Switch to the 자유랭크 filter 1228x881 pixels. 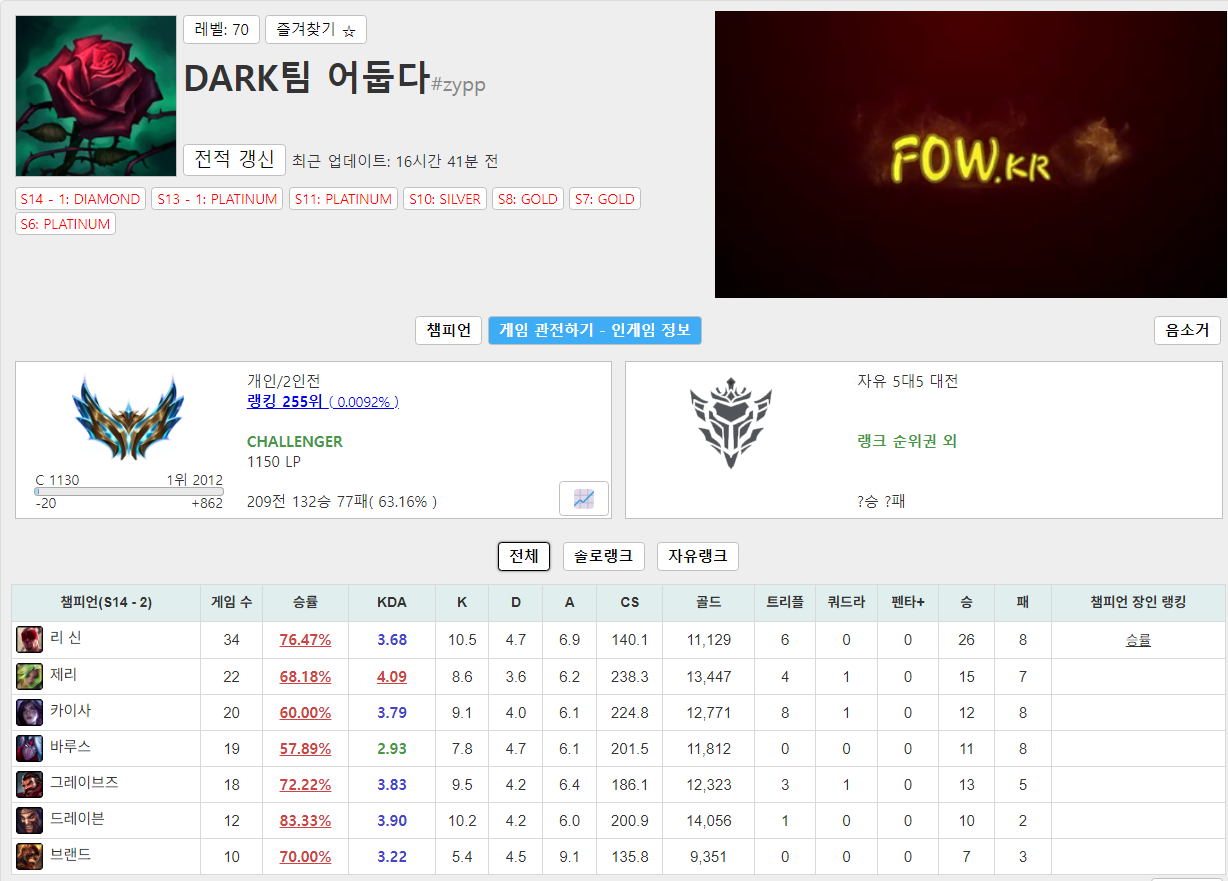pyautogui.click(x=698, y=556)
